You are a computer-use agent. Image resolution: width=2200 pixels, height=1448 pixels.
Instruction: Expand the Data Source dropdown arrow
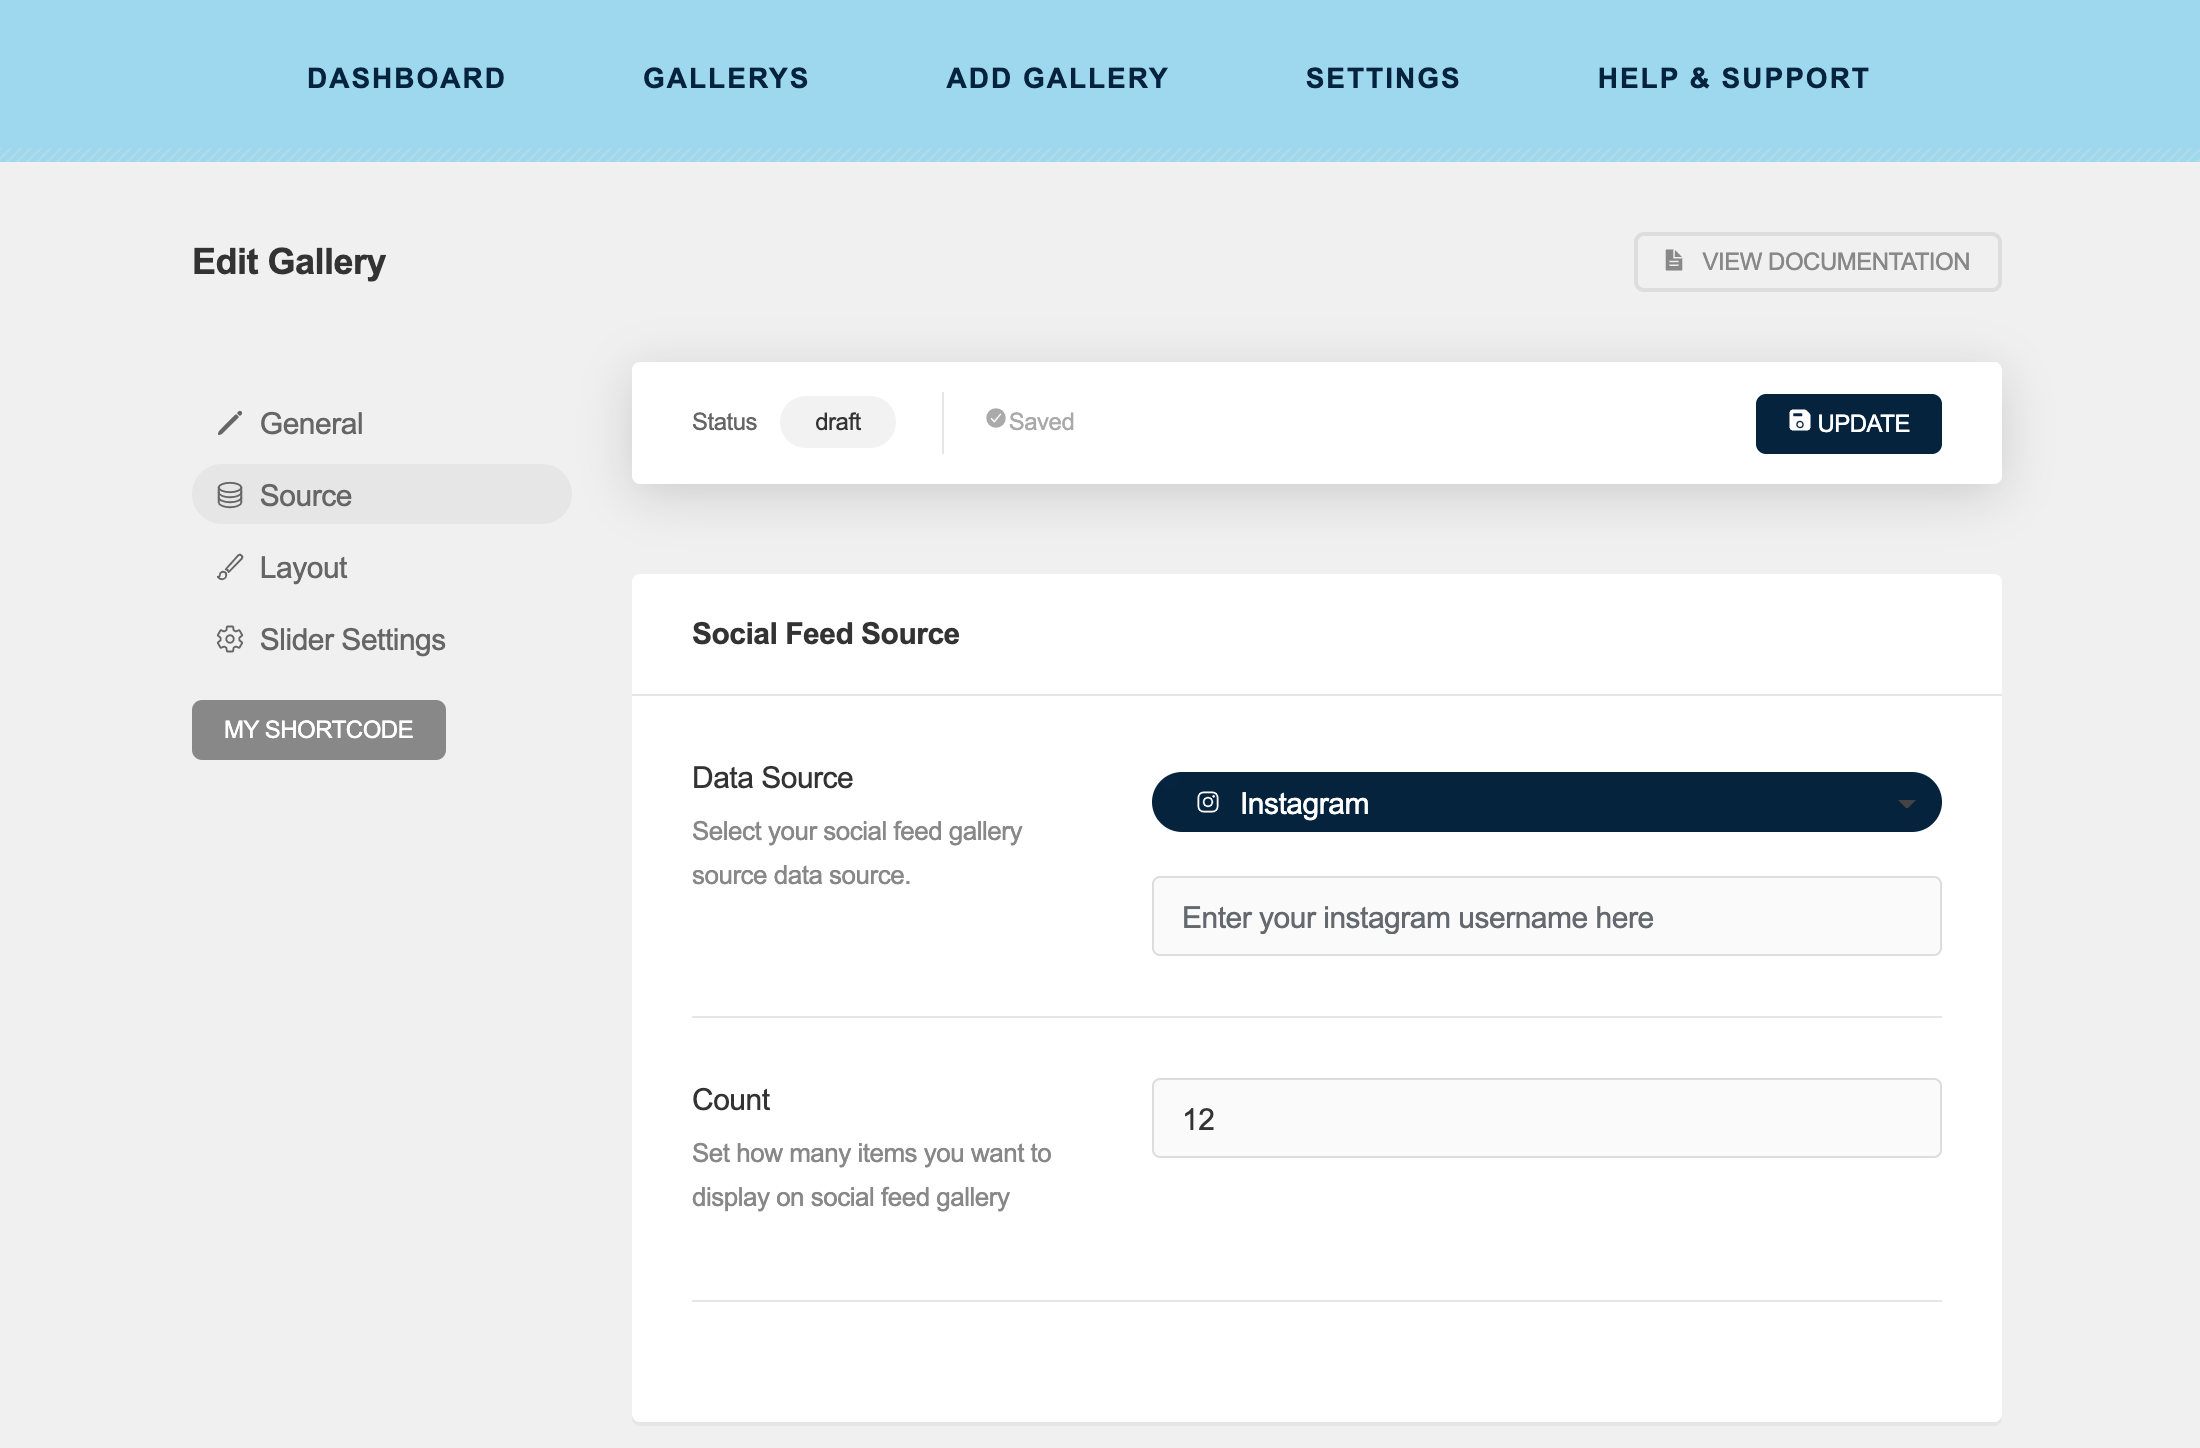[1906, 803]
